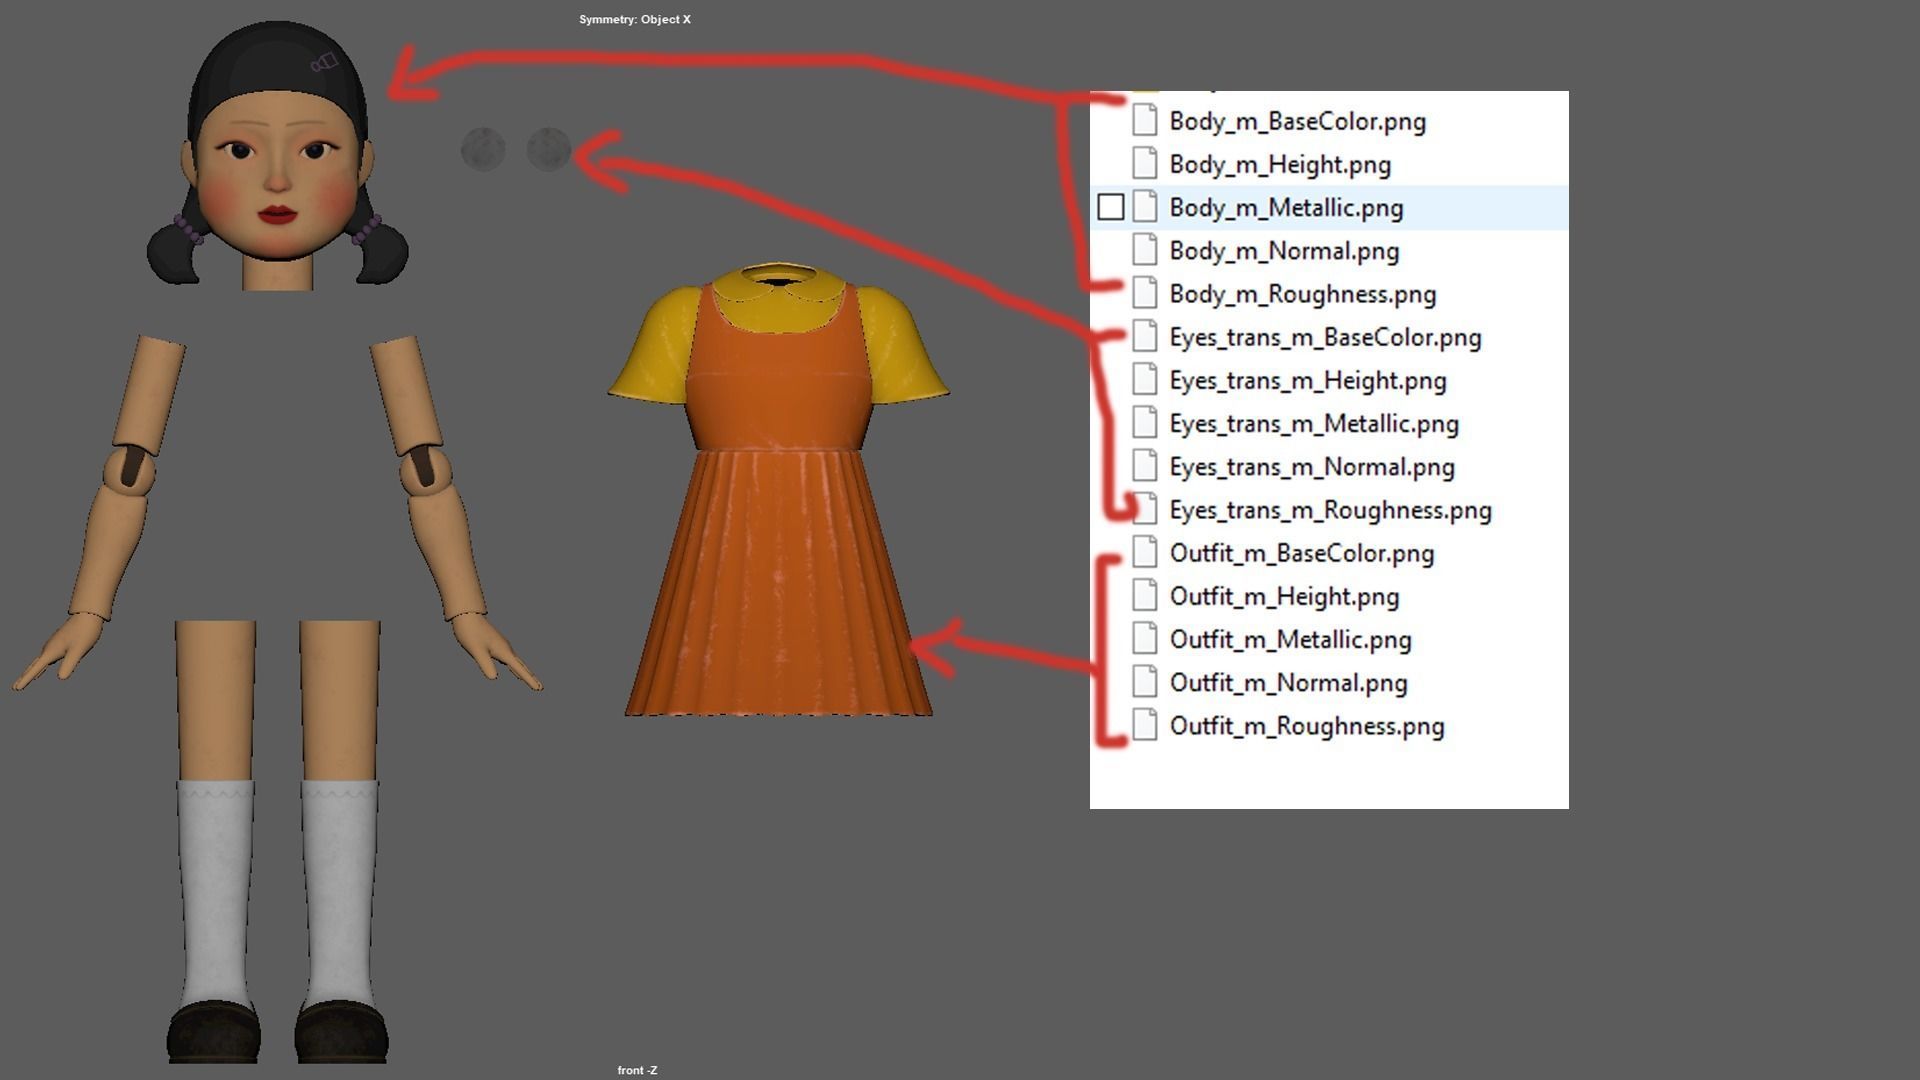Click the Outfit_m_Height.png file icon
1920x1080 pixels.
click(1145, 596)
